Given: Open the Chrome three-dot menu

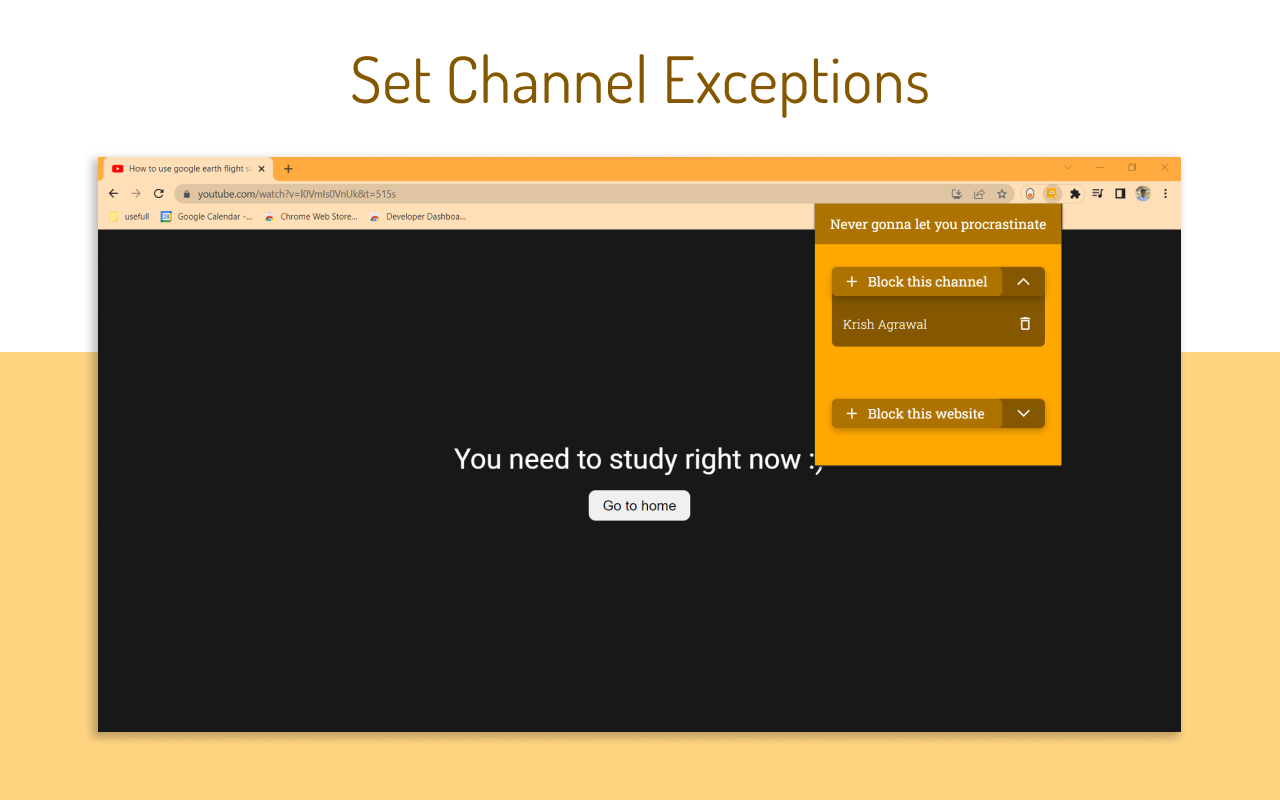Looking at the screenshot, I should [x=1165, y=194].
